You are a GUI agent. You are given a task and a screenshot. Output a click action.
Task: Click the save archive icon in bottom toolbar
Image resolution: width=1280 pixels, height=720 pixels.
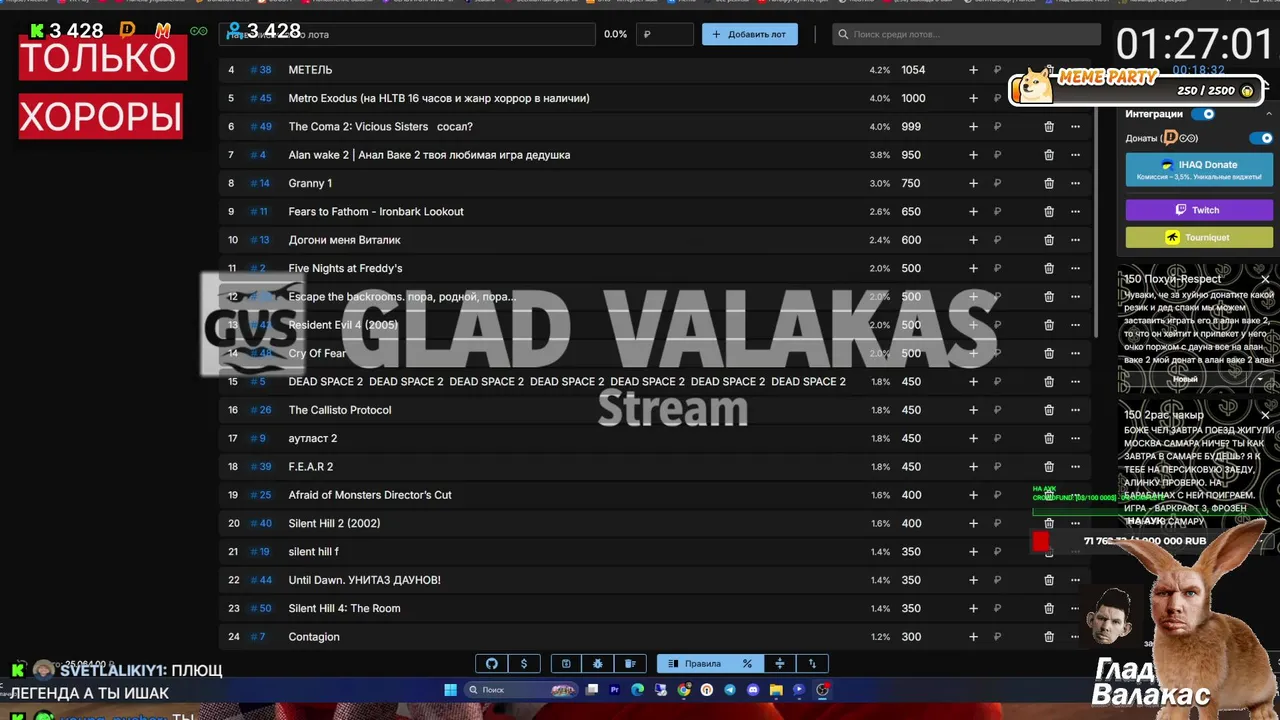click(x=566, y=664)
